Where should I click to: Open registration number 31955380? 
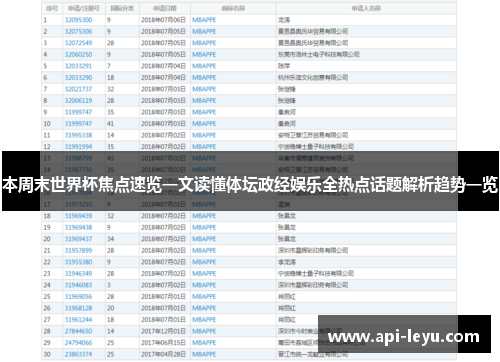(x=78, y=262)
